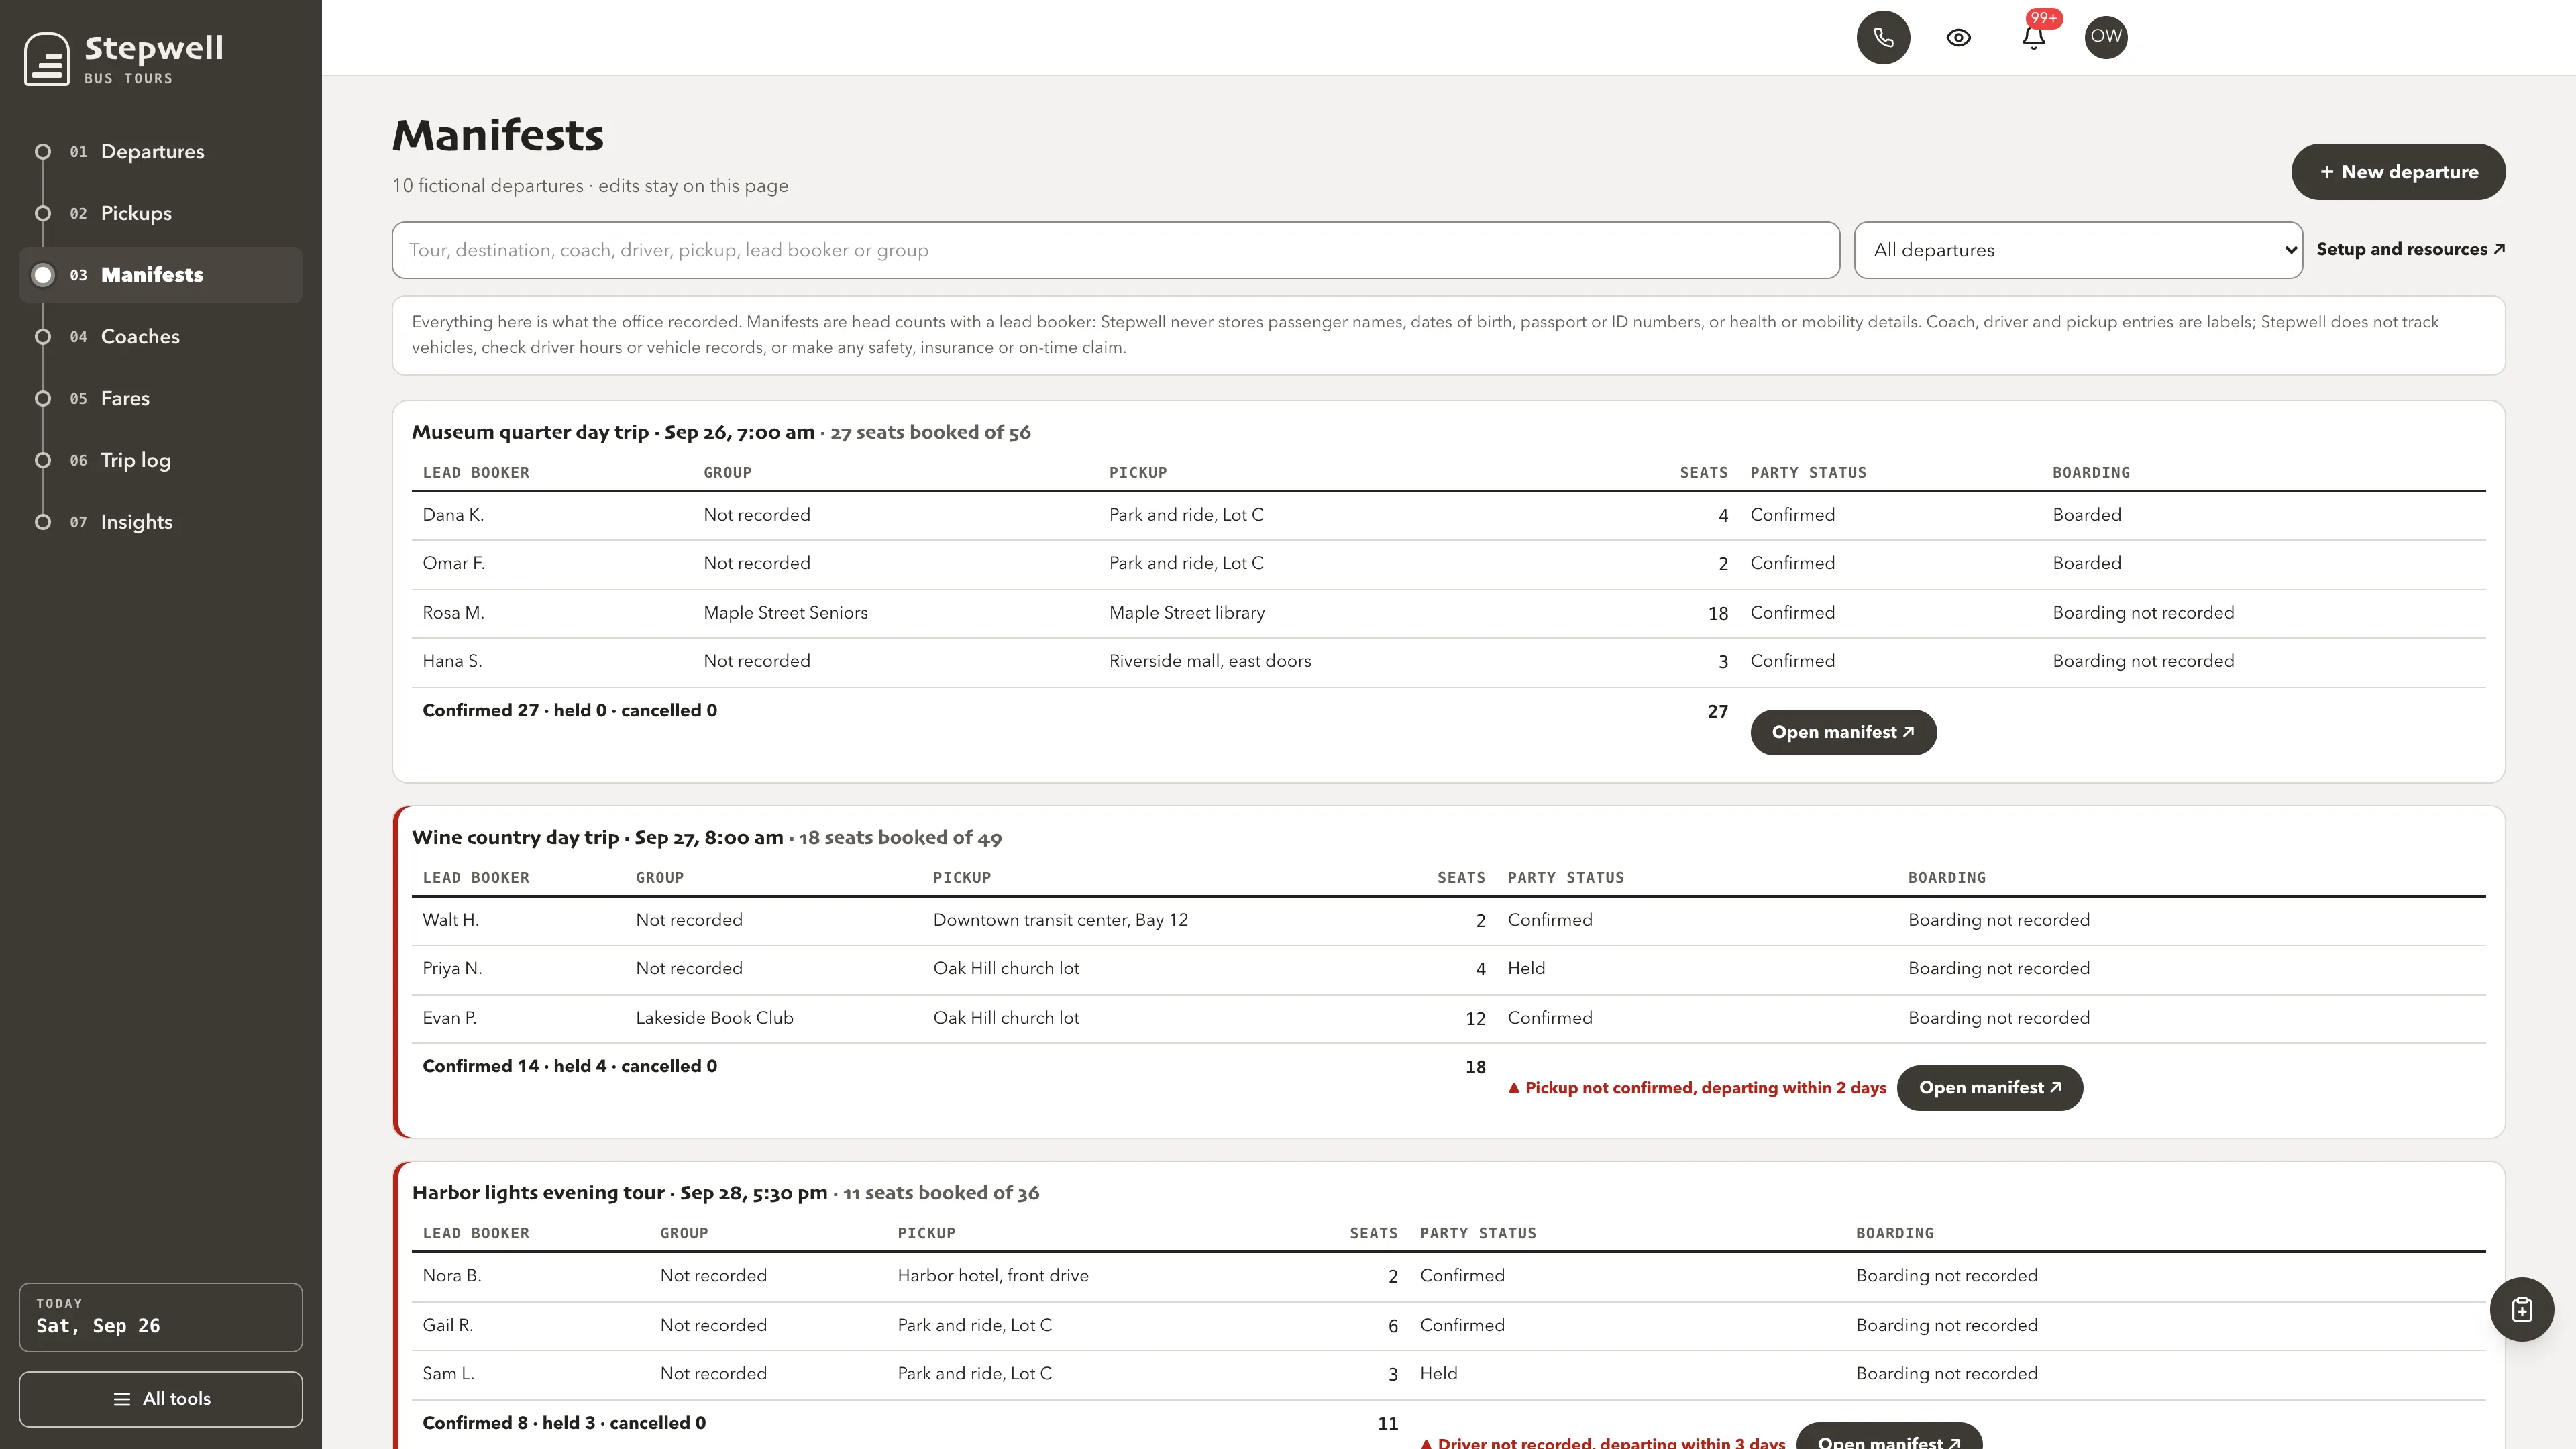Open the floating clipboard button
The width and height of the screenshot is (2576, 1449).
(2521, 1309)
